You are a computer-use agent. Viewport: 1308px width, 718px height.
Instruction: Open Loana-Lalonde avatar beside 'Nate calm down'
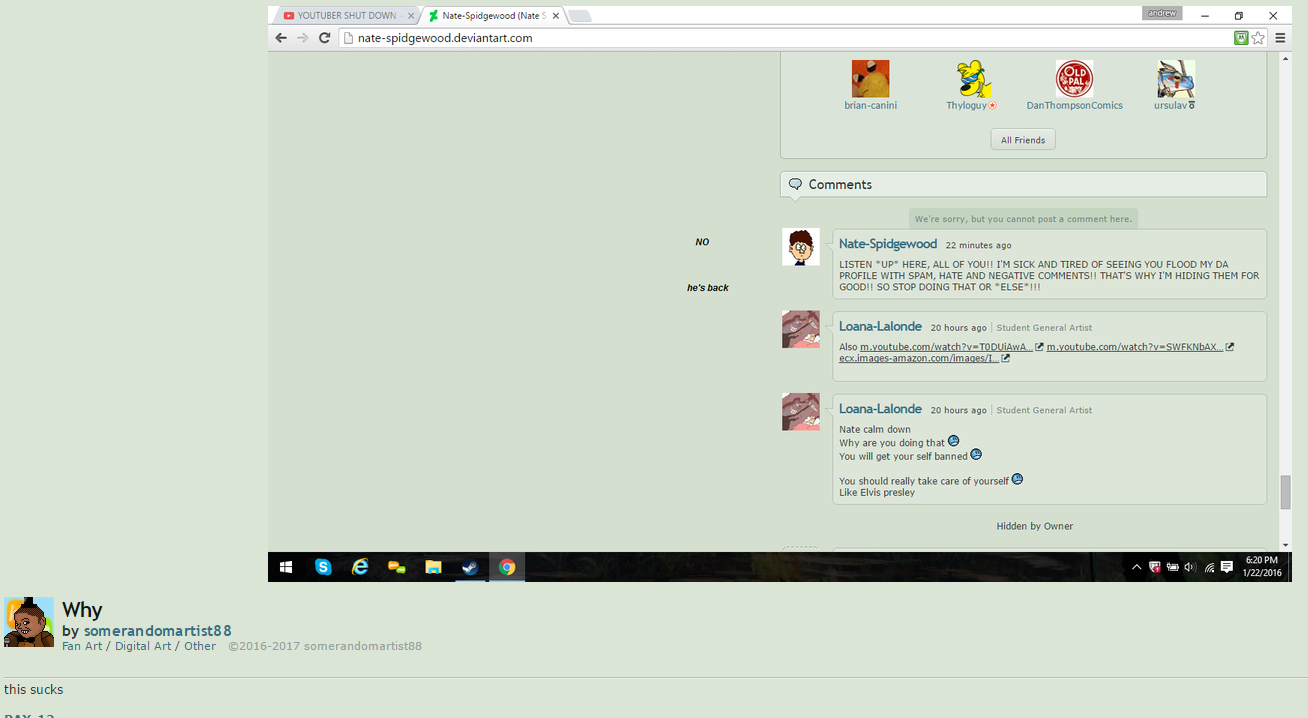pyautogui.click(x=801, y=412)
